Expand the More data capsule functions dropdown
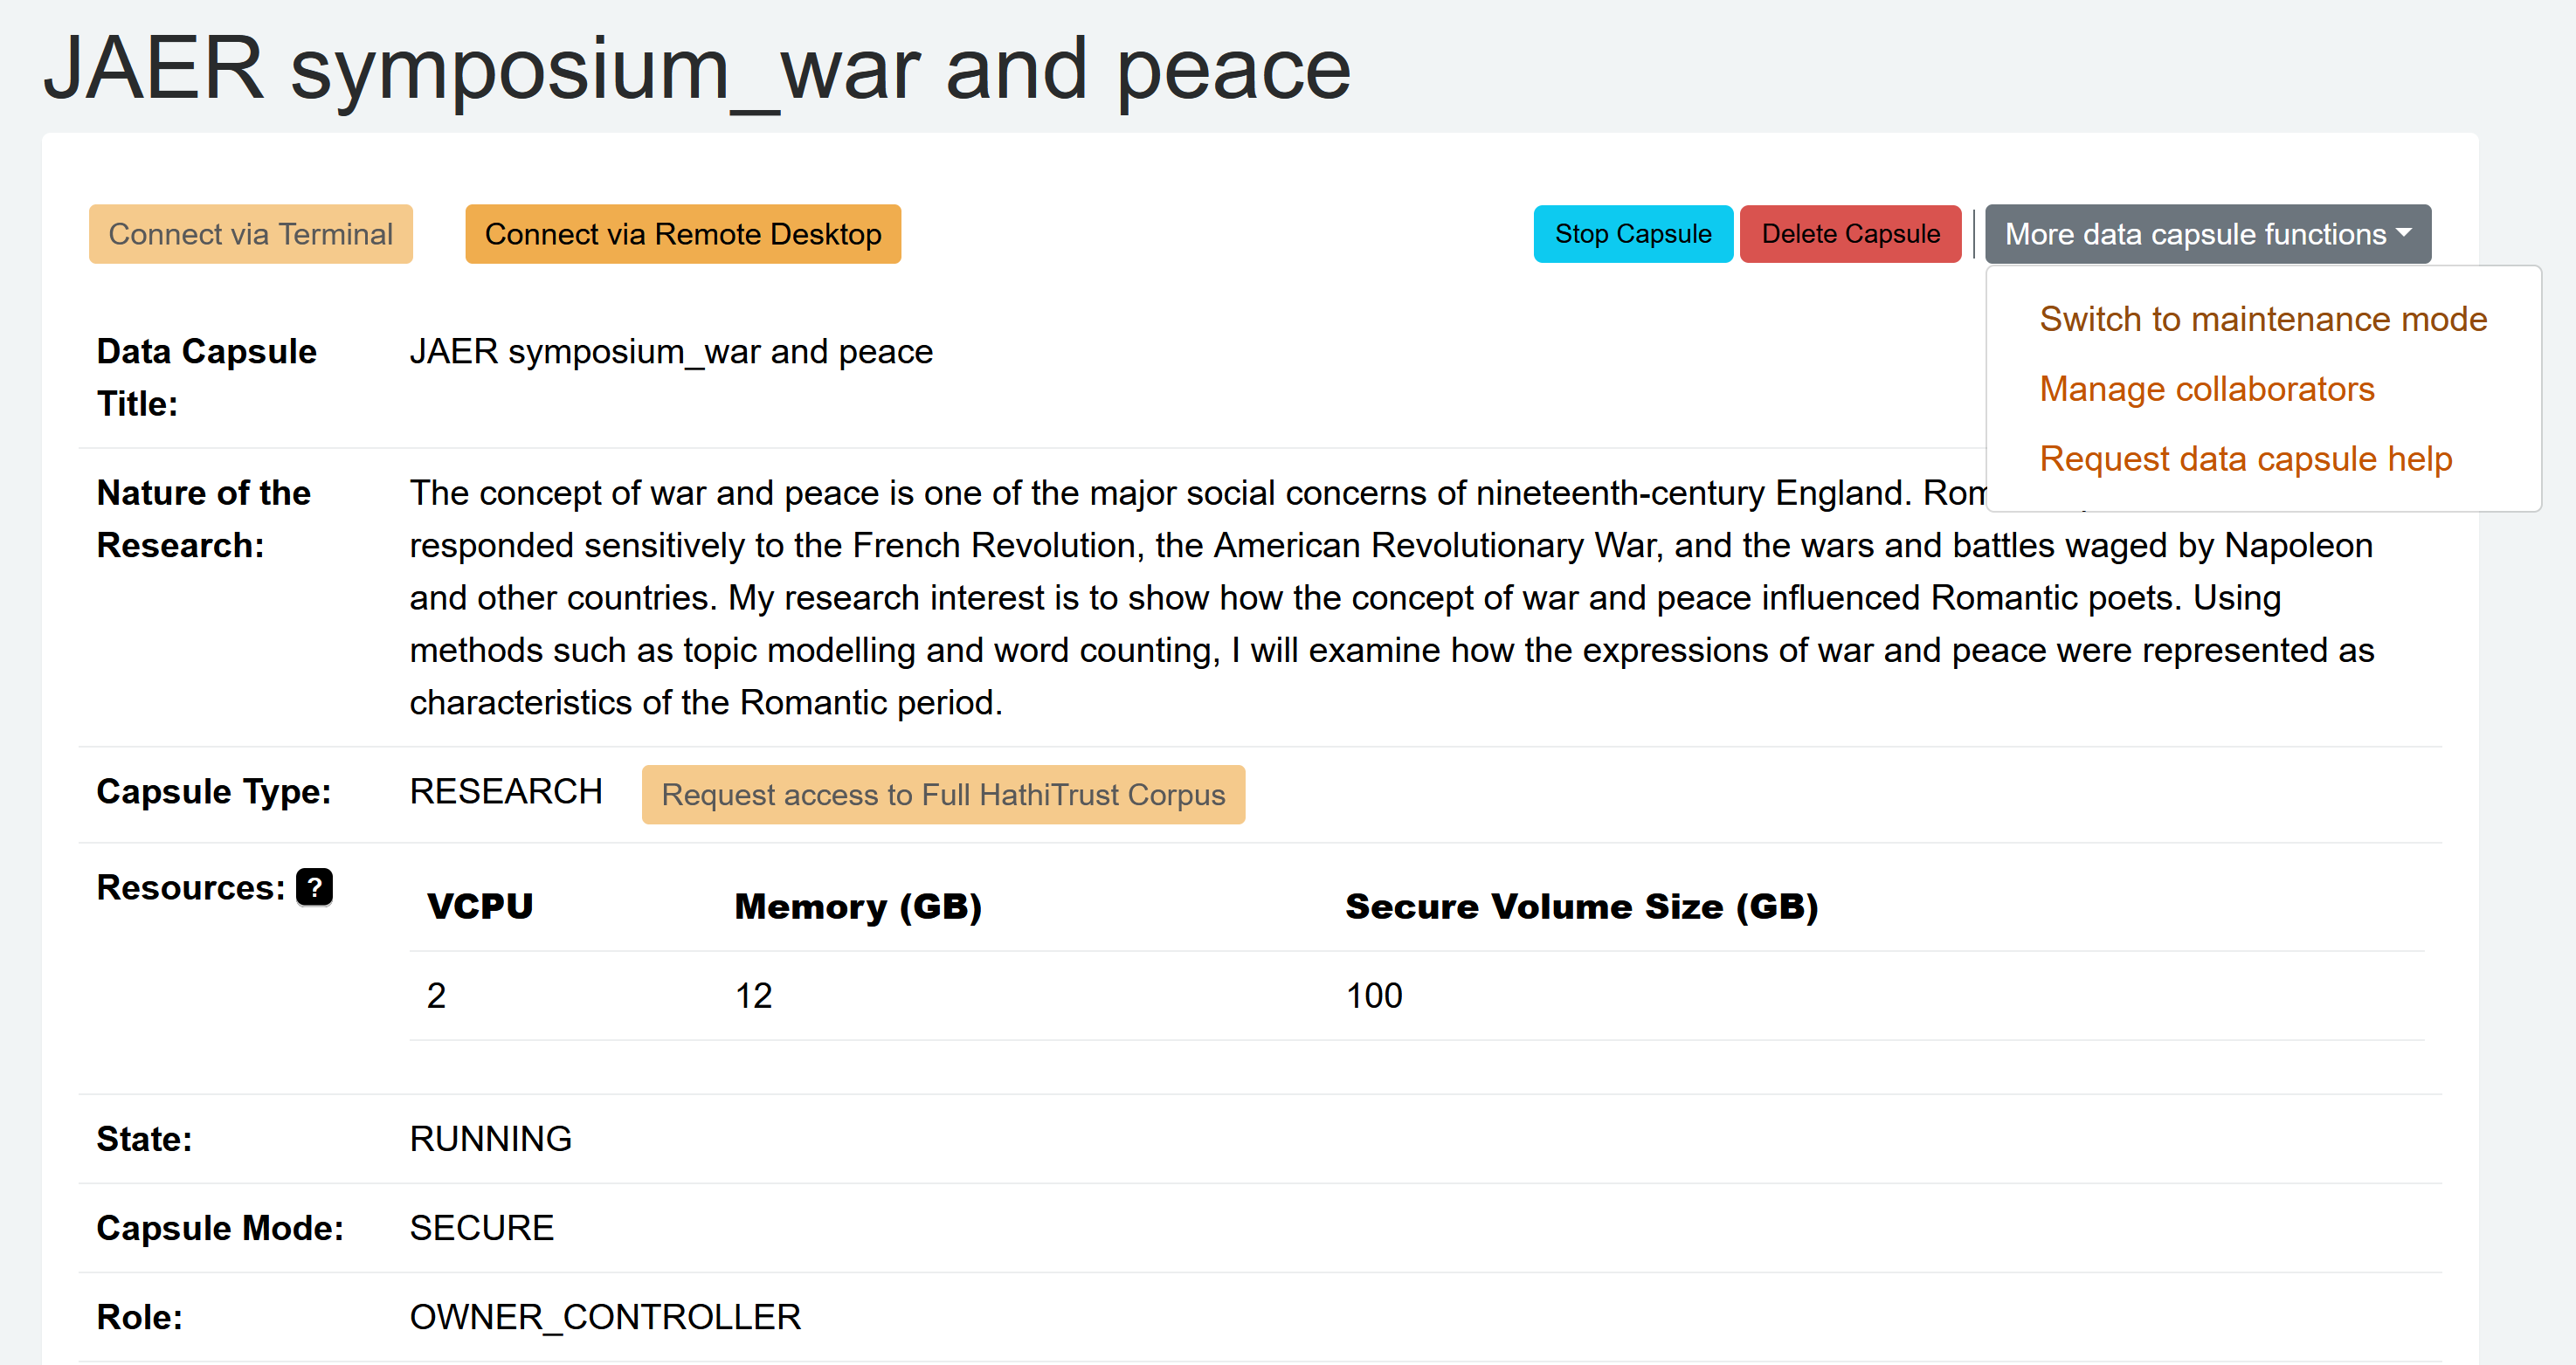This screenshot has width=2576, height=1365. (2207, 234)
